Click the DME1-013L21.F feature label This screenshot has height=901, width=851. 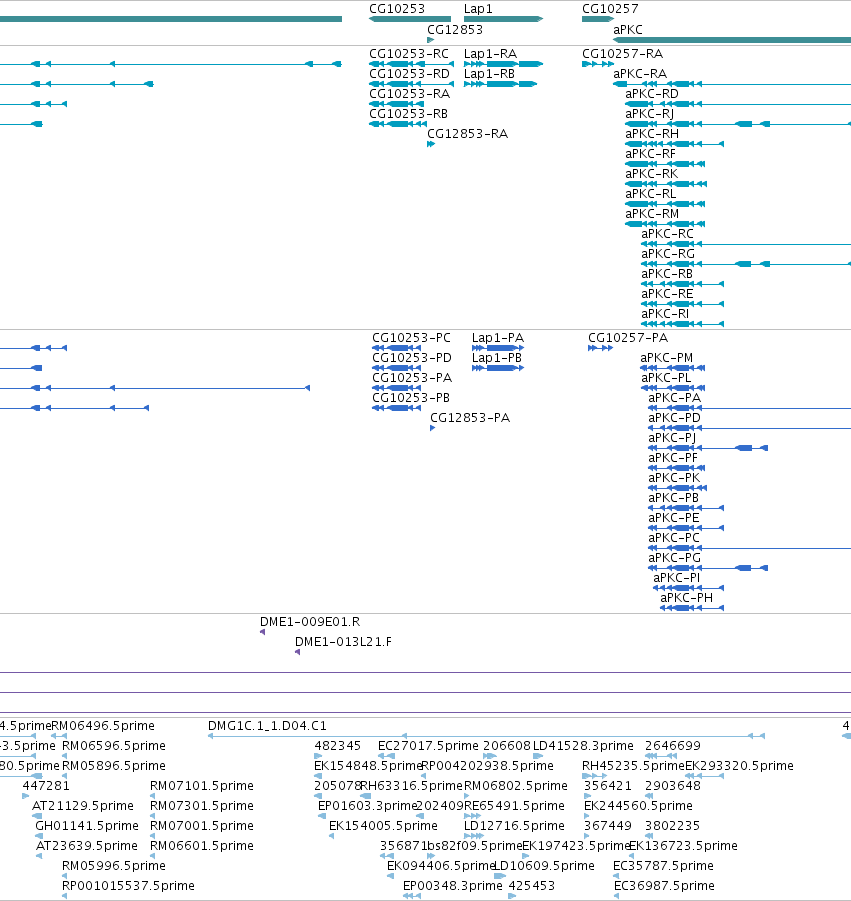point(344,642)
